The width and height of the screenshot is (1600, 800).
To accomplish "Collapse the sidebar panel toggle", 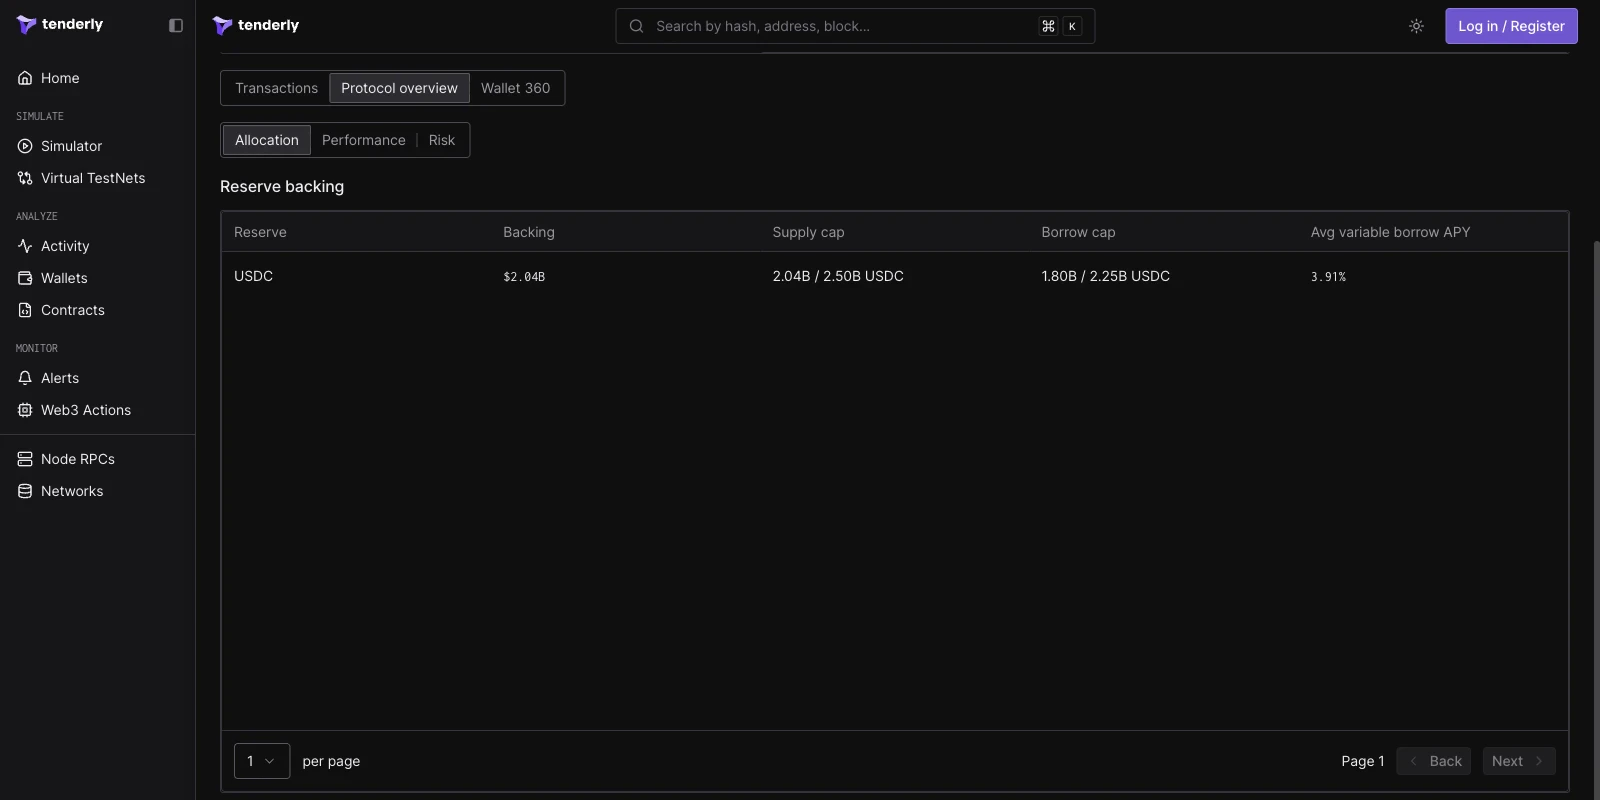I will coord(176,25).
